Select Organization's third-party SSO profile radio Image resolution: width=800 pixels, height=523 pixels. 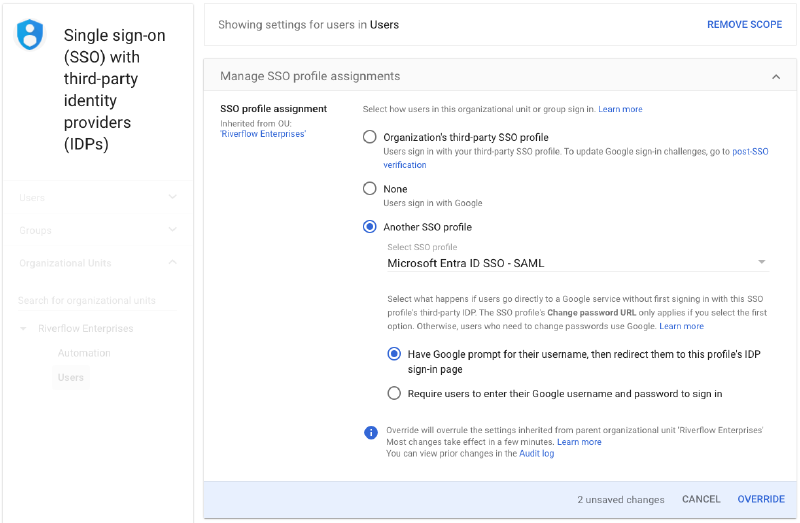click(369, 137)
